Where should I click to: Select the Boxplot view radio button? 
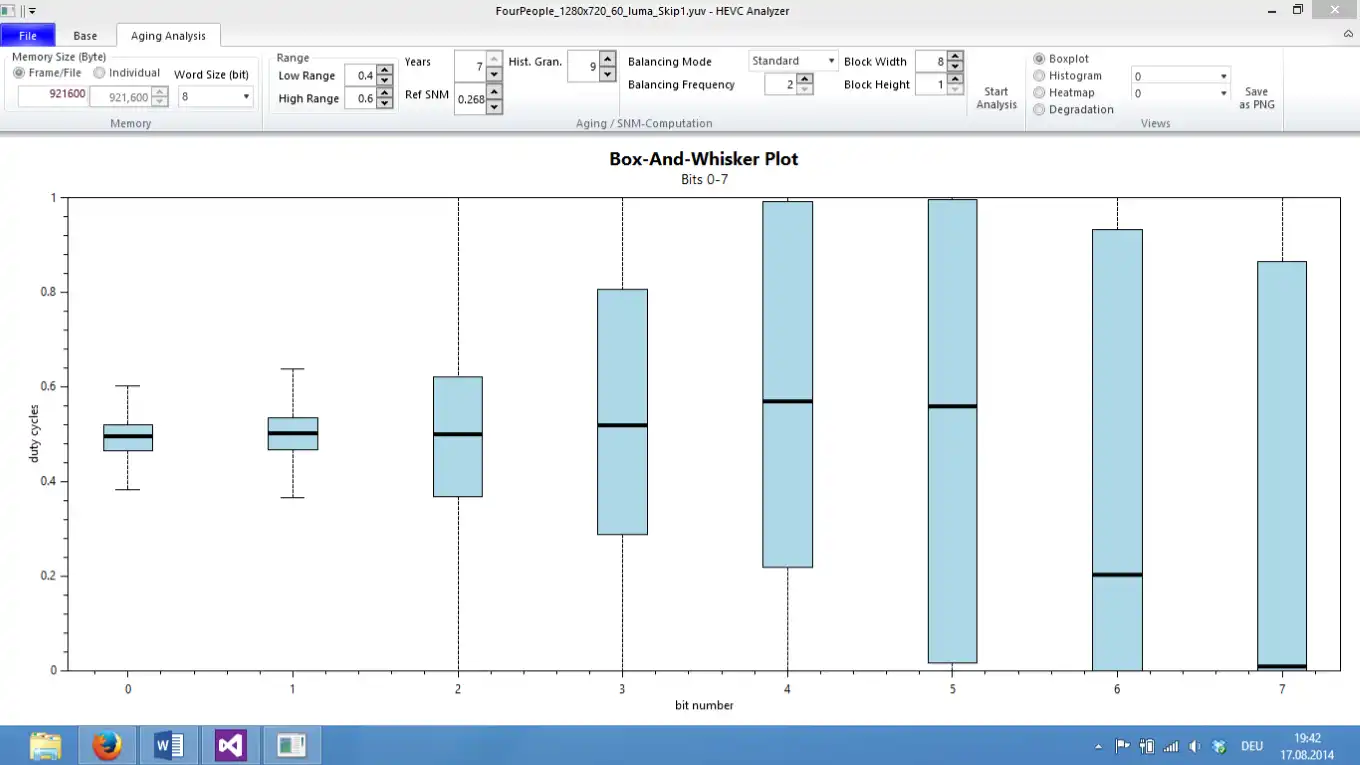click(1039, 59)
